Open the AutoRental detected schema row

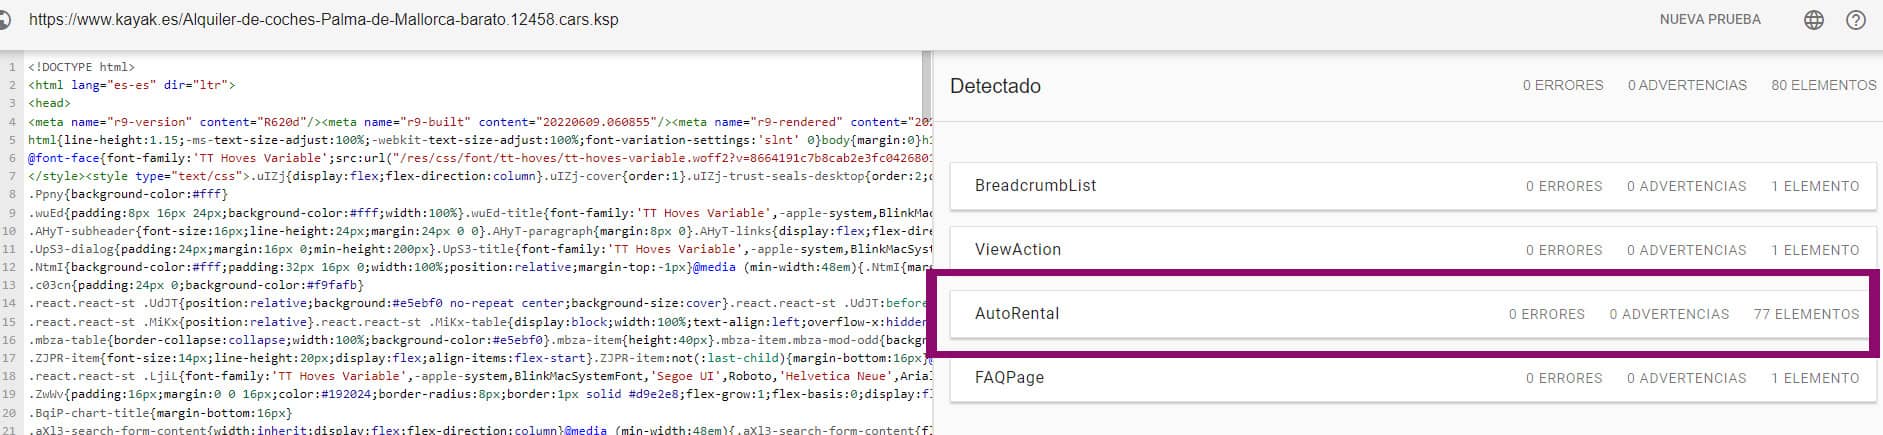coord(1016,314)
